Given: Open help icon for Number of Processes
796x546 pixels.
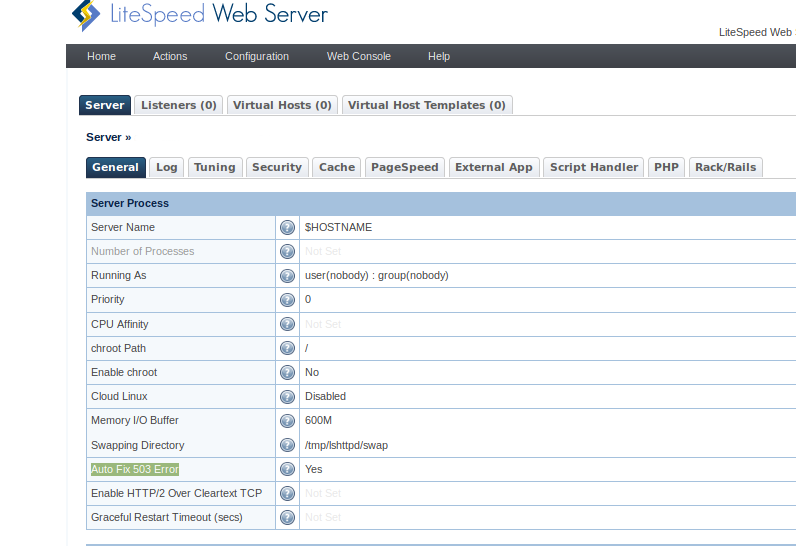Looking at the screenshot, I should (287, 251).
